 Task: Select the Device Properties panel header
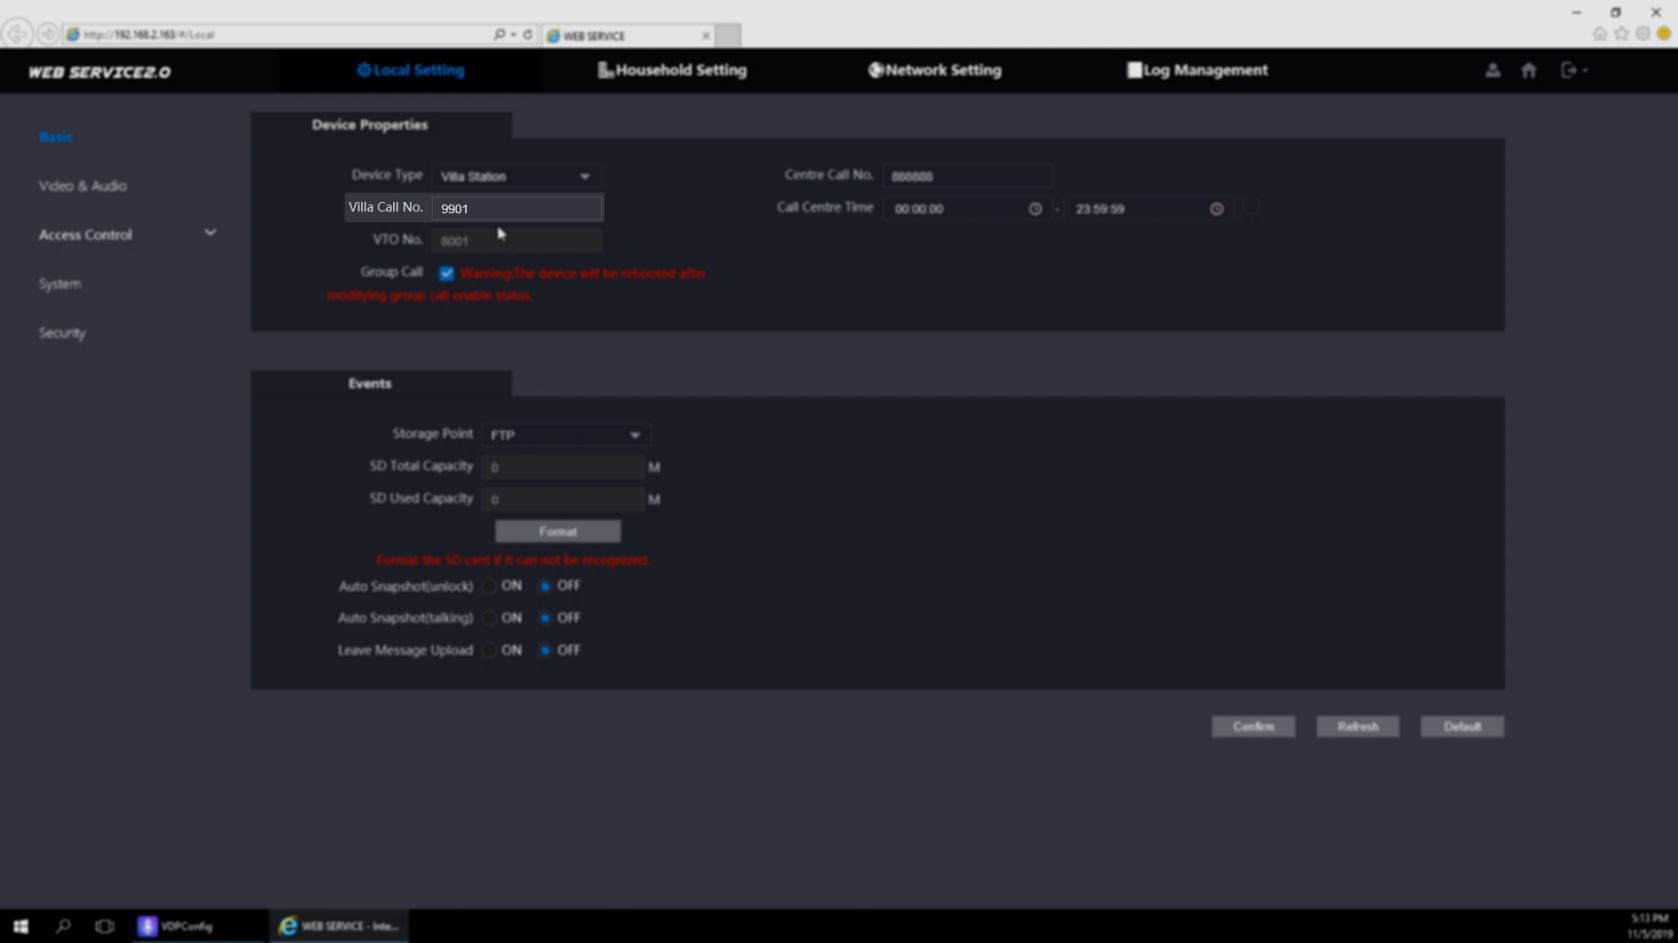click(381, 125)
